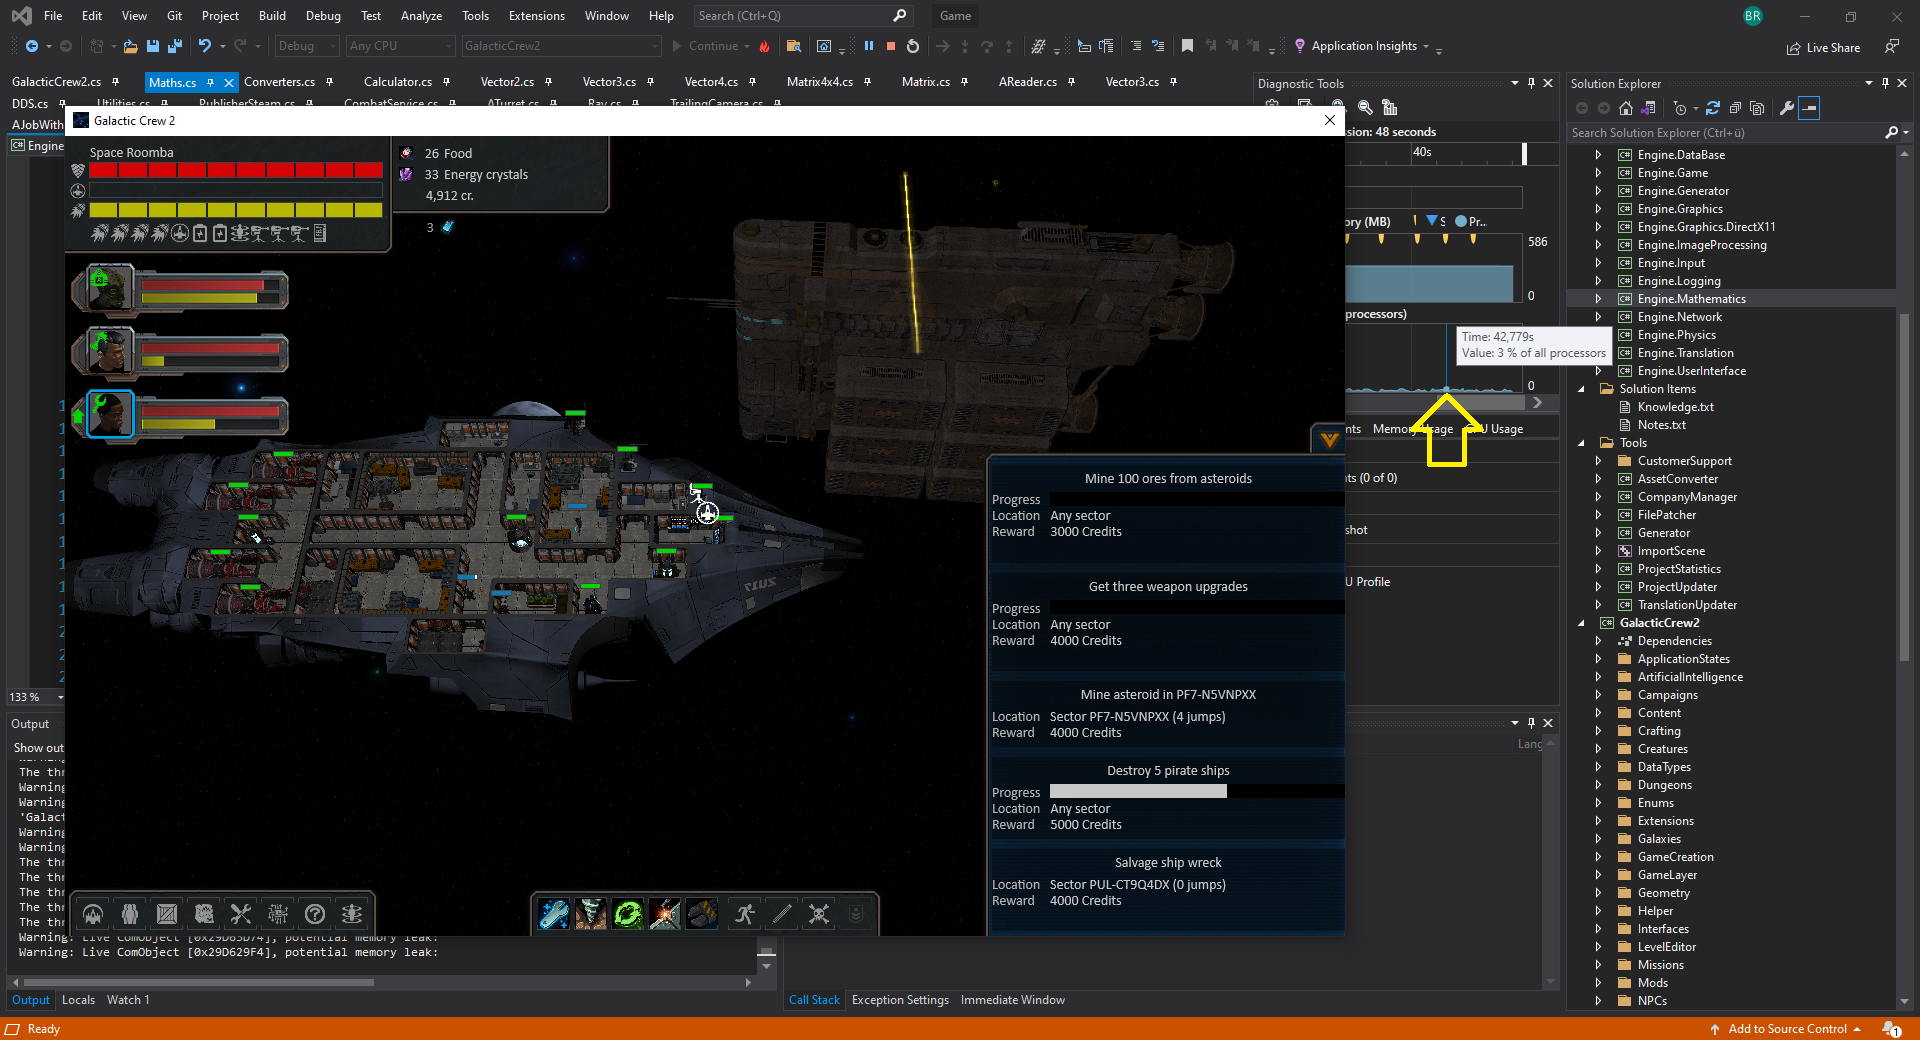The height and width of the screenshot is (1040, 1920).
Task: Click the Search Solution Explorer input field
Action: coord(1725,133)
